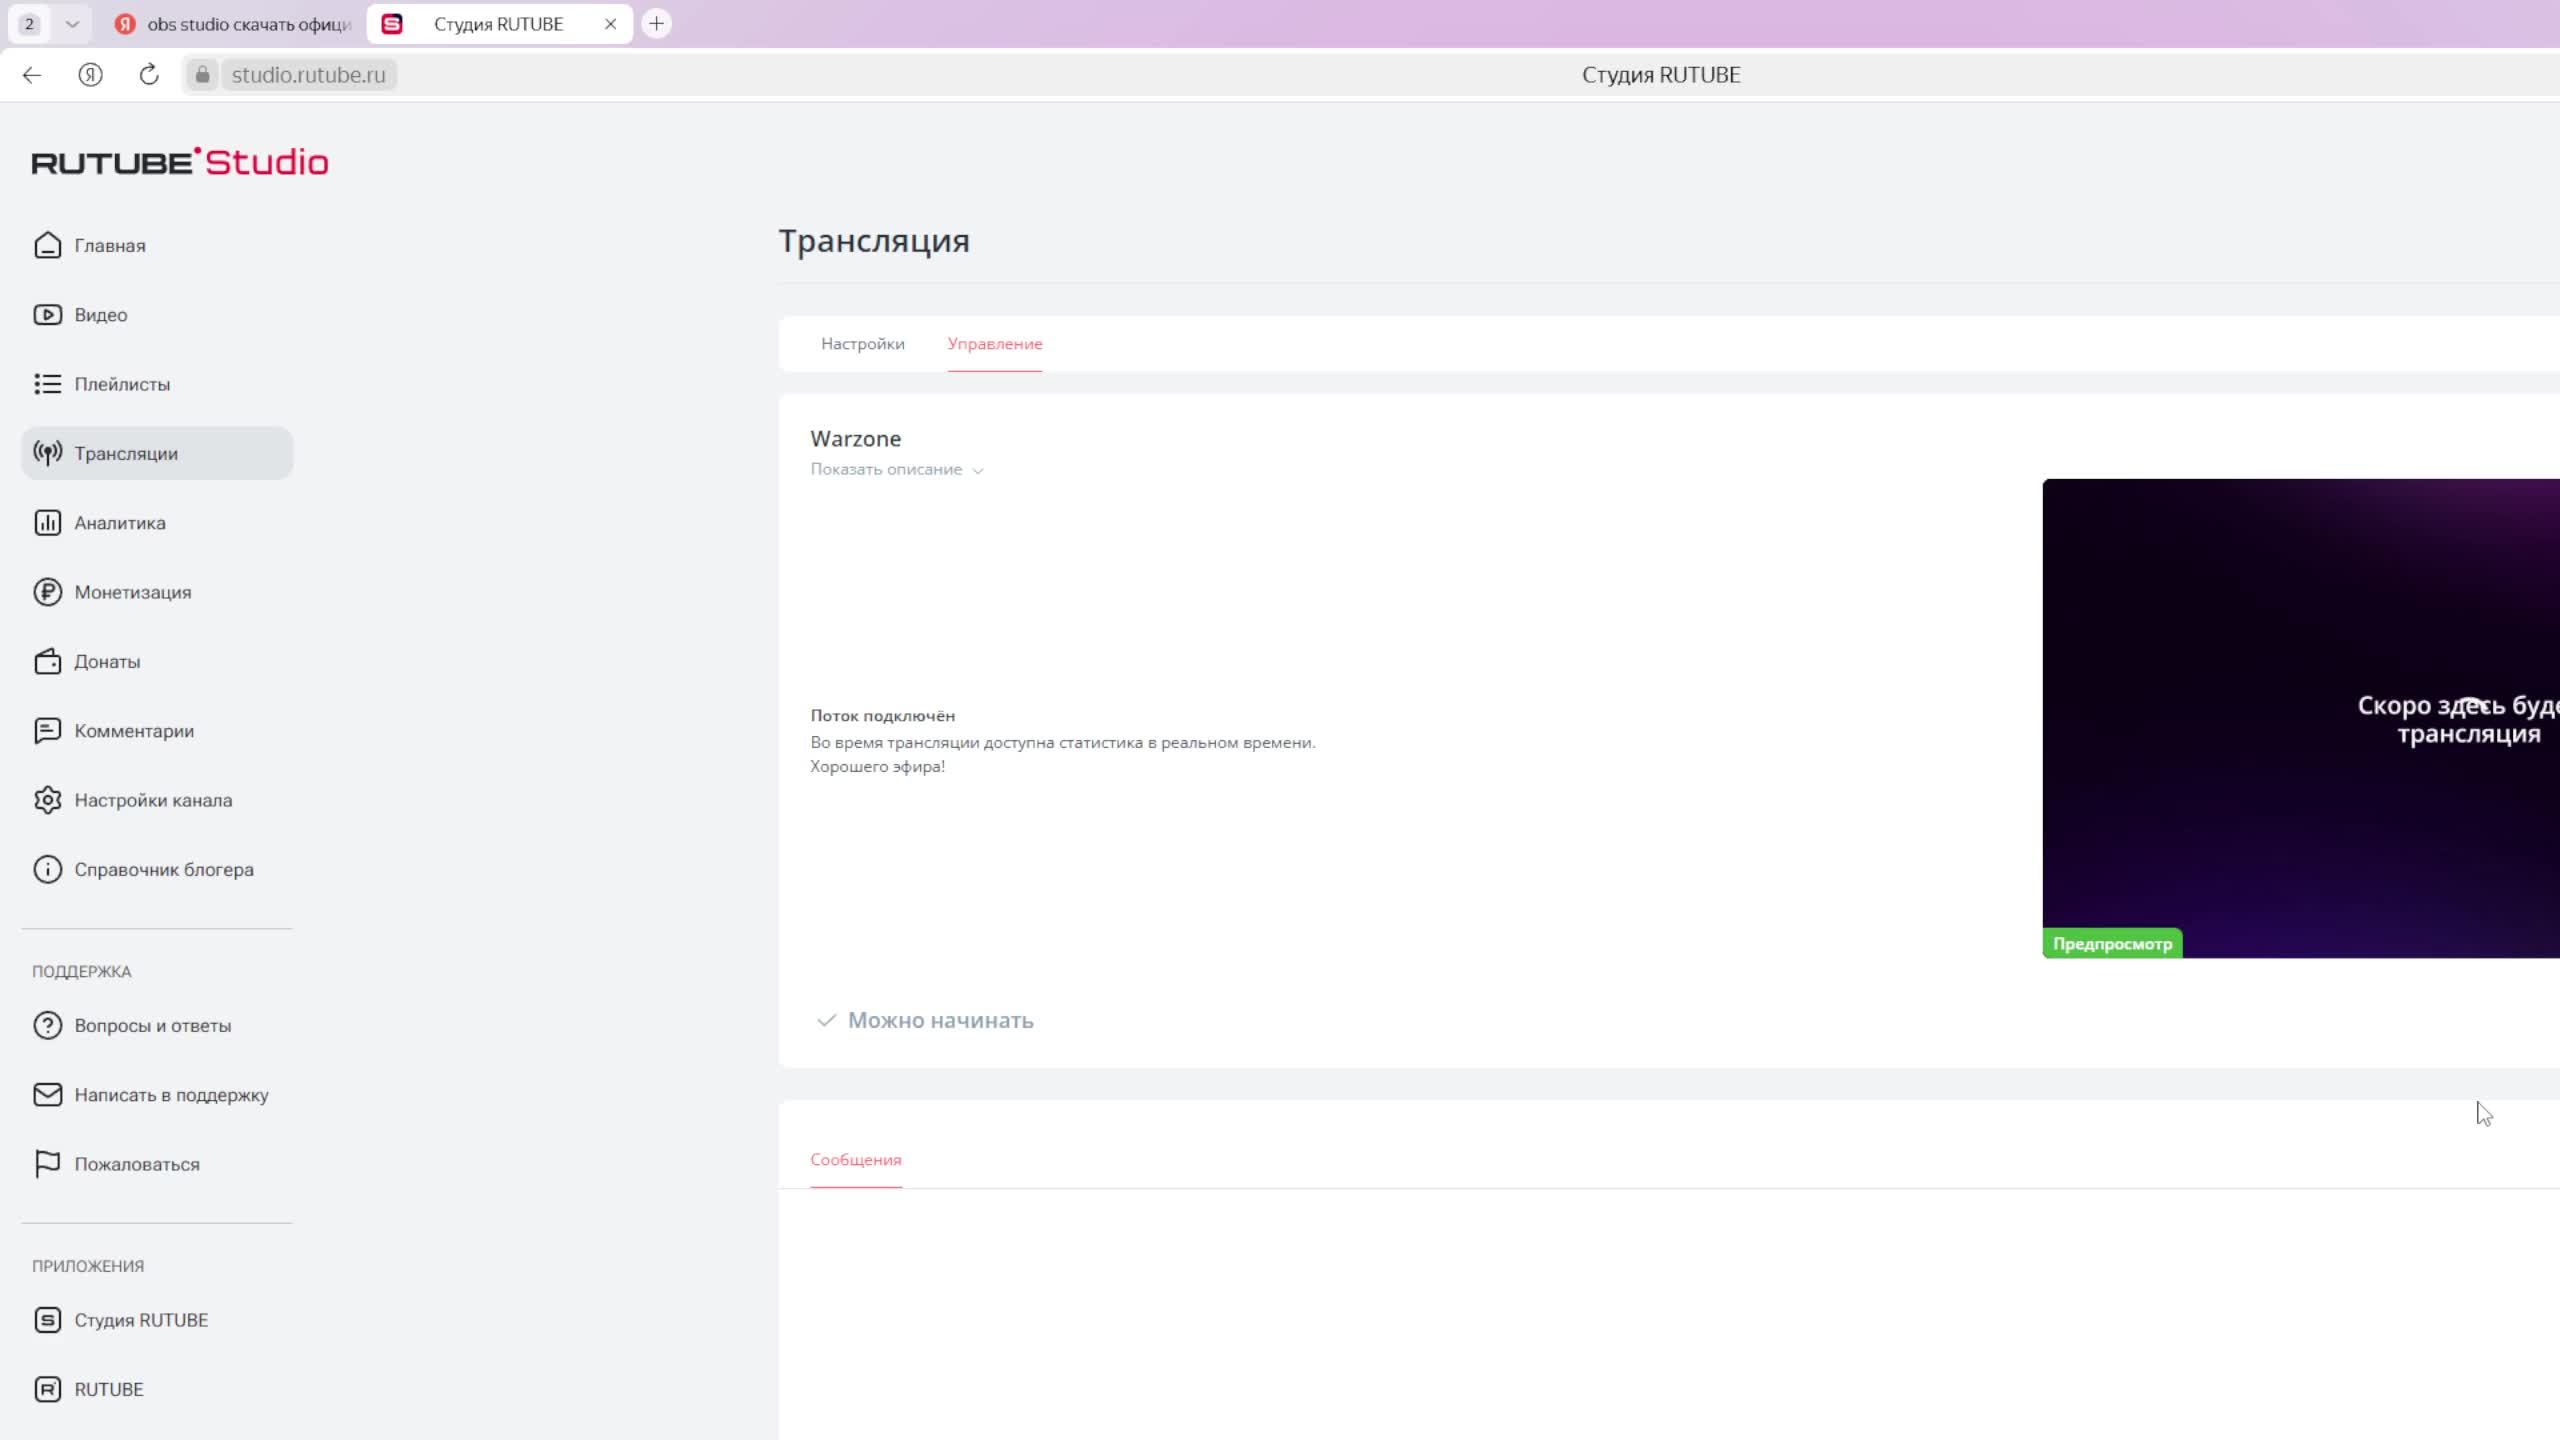Image resolution: width=2560 pixels, height=1440 pixels.
Task: Click the Студия RUTUBE app icon
Action: click(47, 1320)
